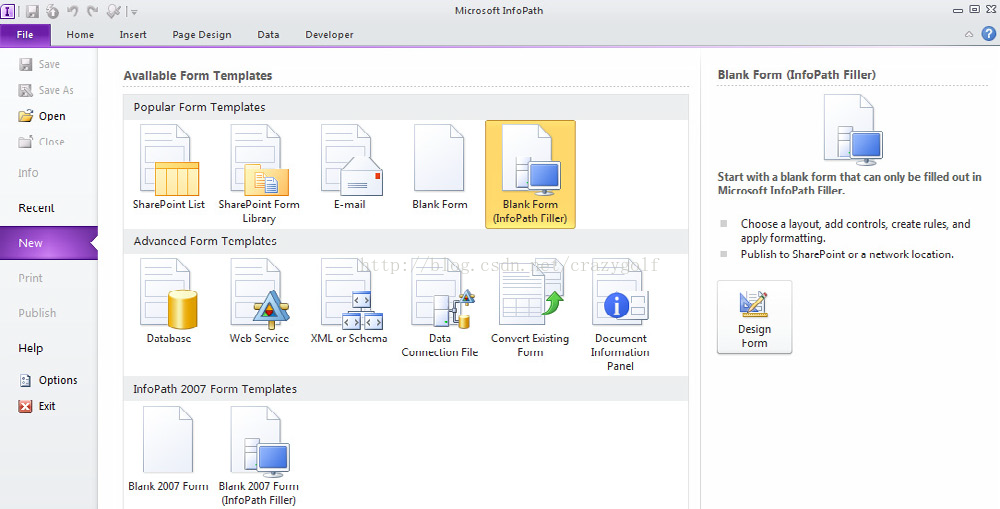Pick the XML or Schema template
This screenshot has width=1000, height=509.
click(349, 301)
